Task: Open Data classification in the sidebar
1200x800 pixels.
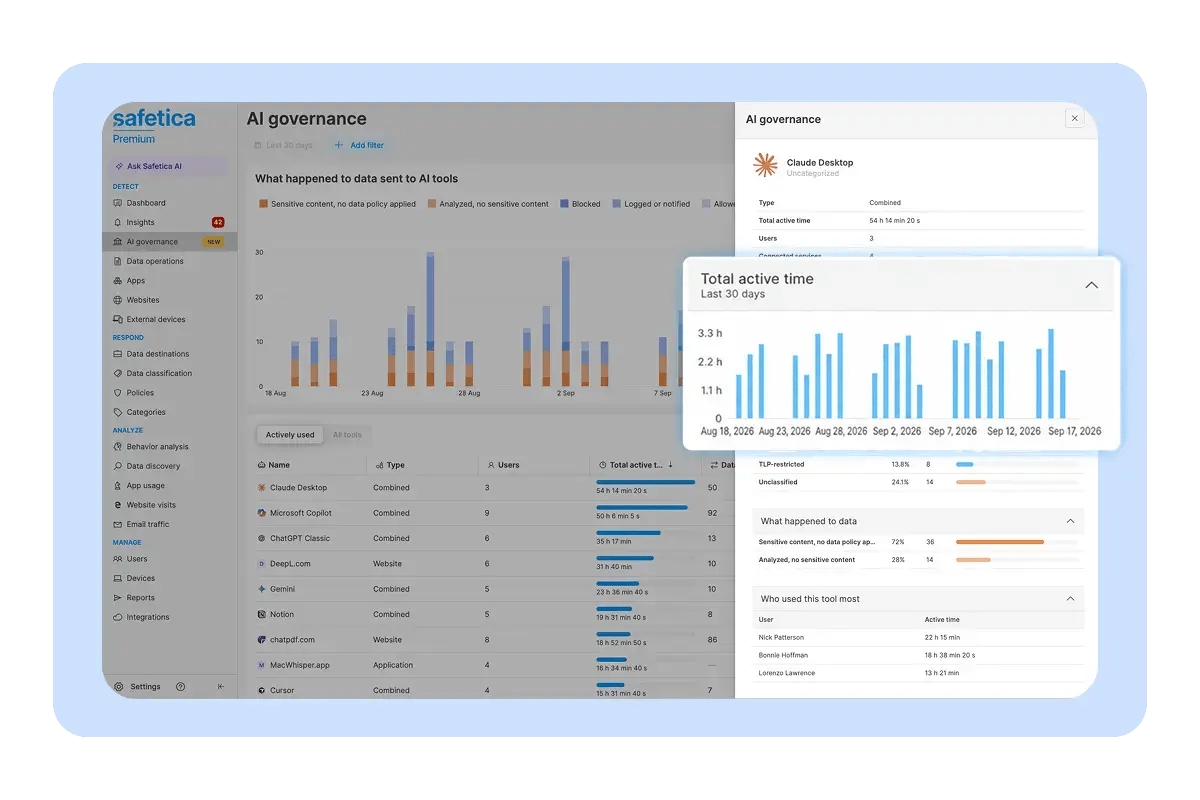Action: [x=160, y=373]
